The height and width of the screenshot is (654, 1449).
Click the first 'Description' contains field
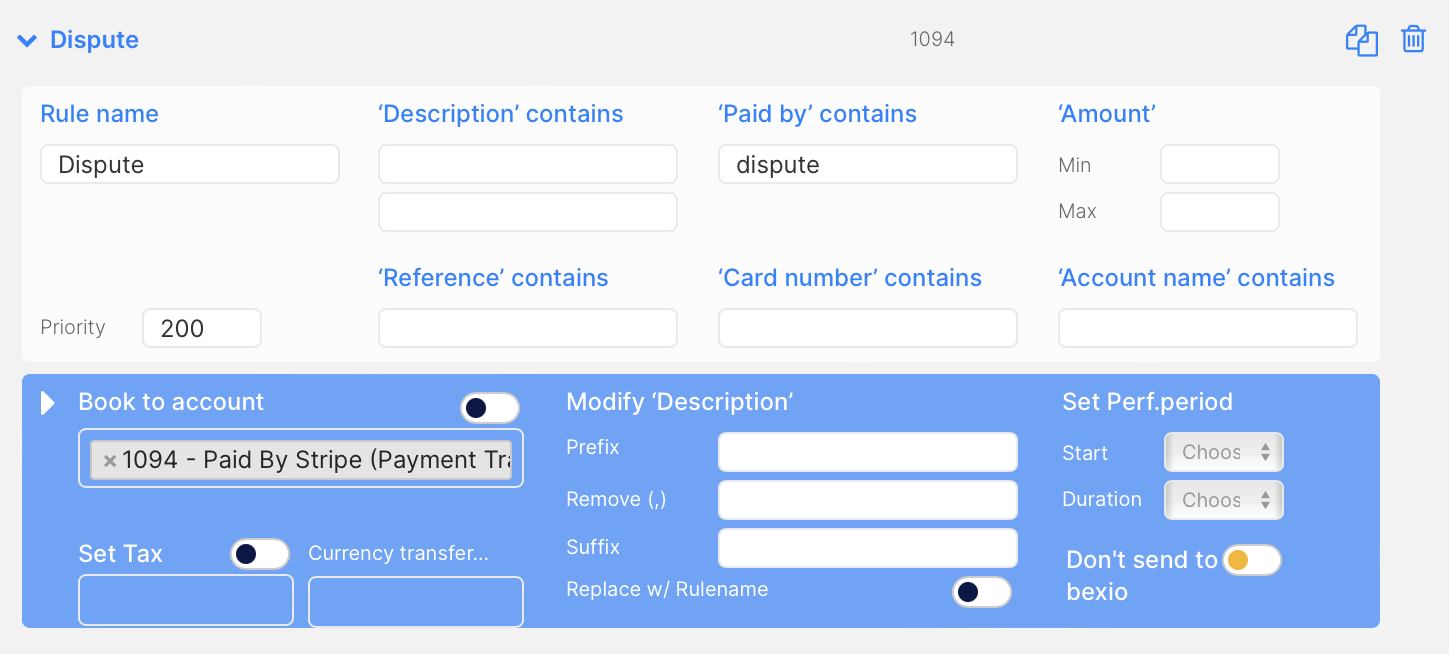coord(528,164)
